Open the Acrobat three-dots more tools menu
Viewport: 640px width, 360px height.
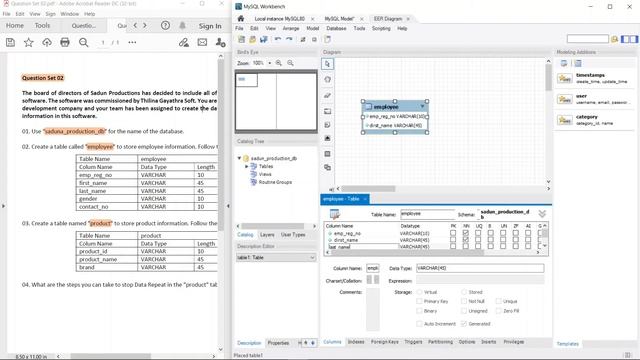click(132, 42)
